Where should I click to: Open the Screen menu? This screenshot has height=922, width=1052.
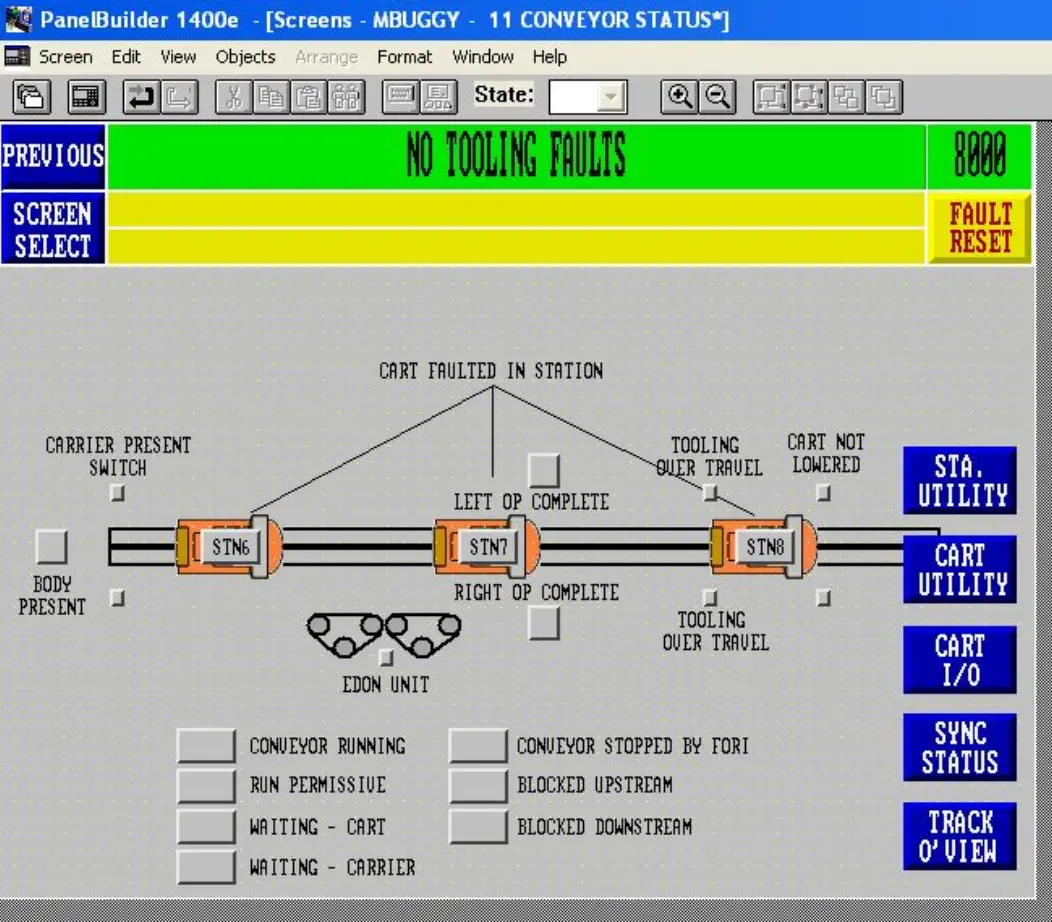[x=65, y=57]
